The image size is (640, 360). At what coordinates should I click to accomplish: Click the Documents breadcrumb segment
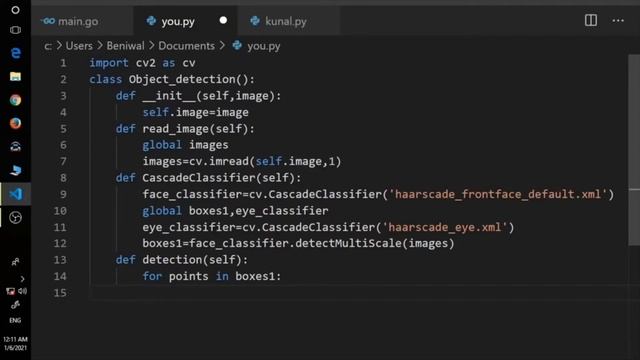(187, 46)
